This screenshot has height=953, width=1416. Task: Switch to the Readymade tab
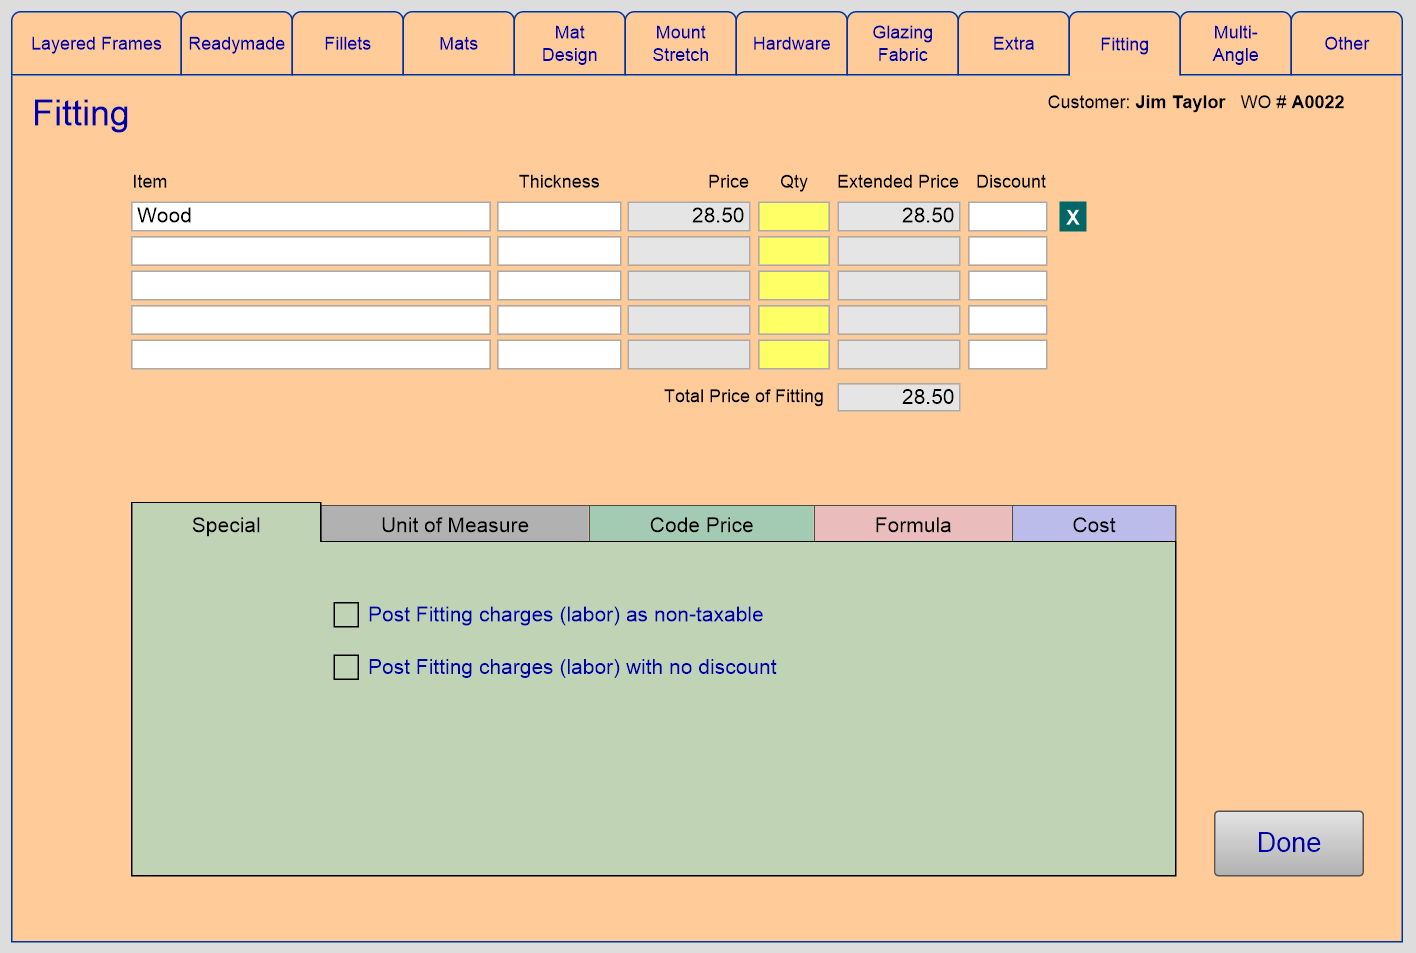pos(237,44)
